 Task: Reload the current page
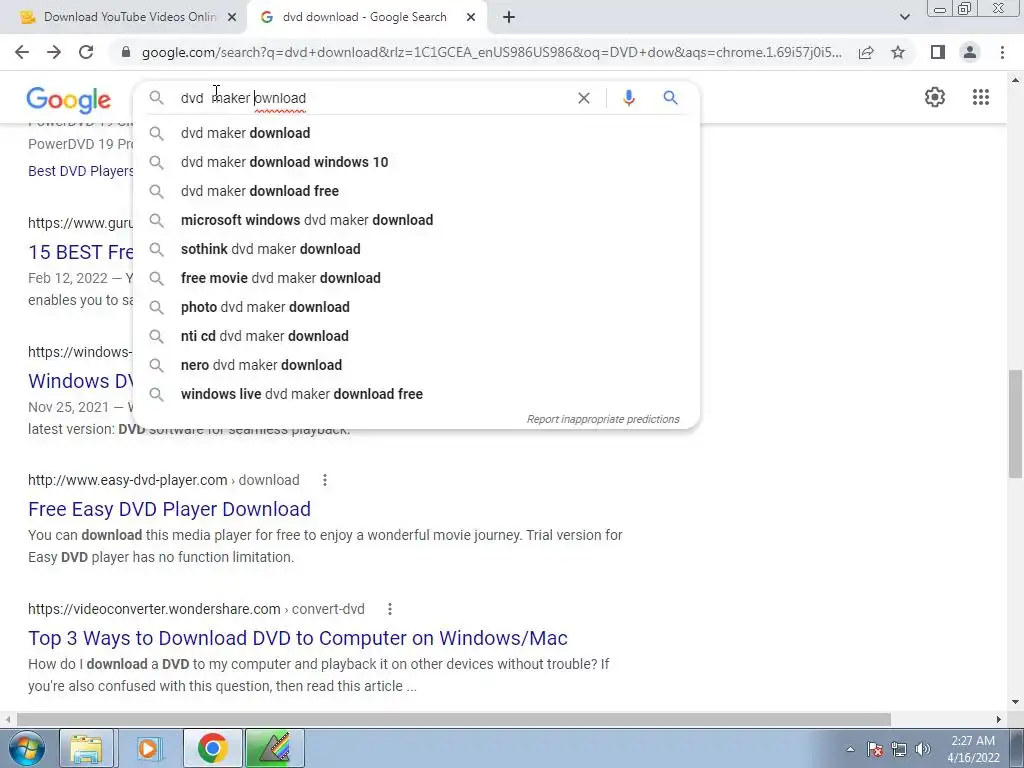point(86,52)
